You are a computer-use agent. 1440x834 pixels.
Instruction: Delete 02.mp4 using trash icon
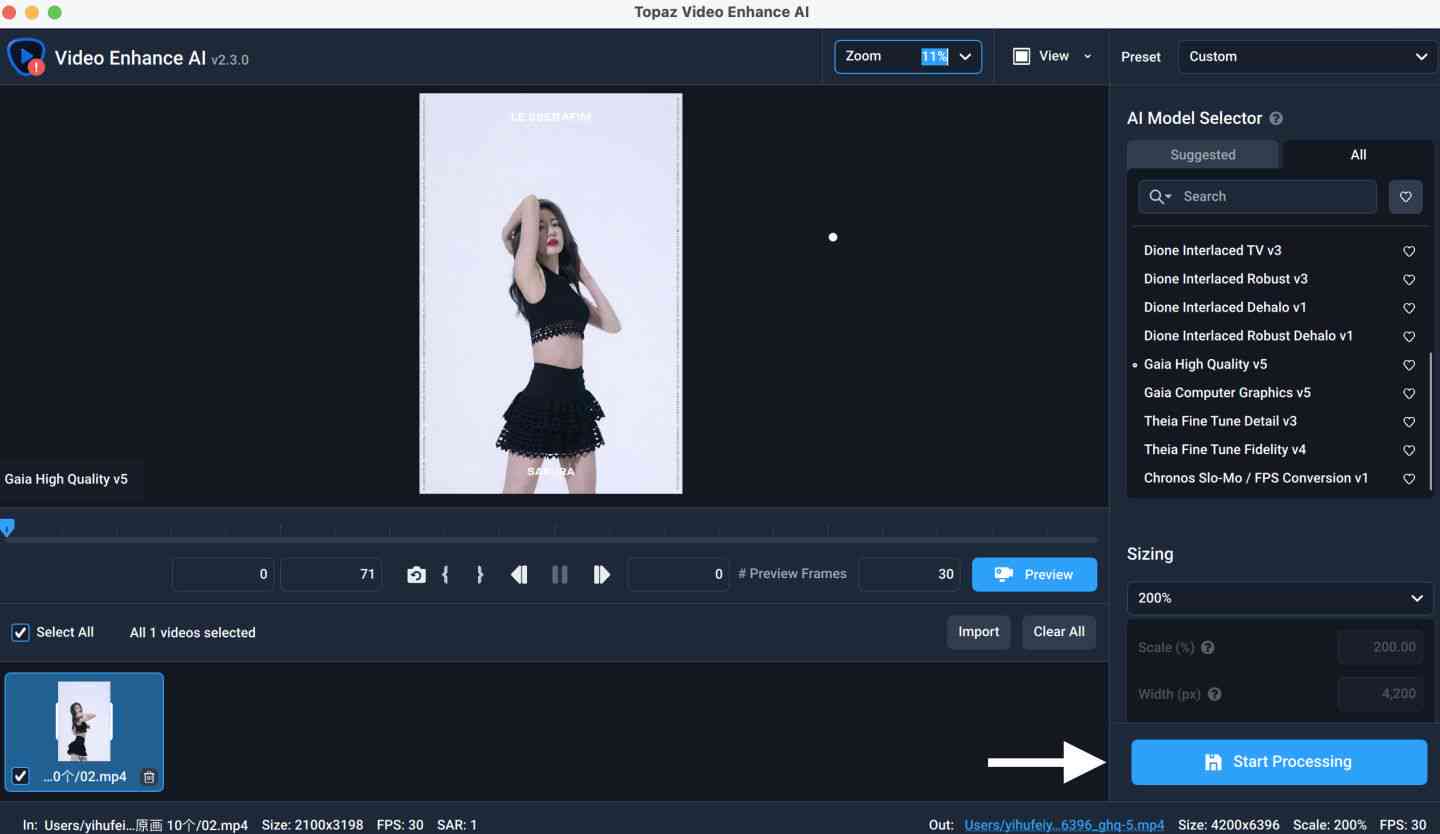tap(148, 777)
